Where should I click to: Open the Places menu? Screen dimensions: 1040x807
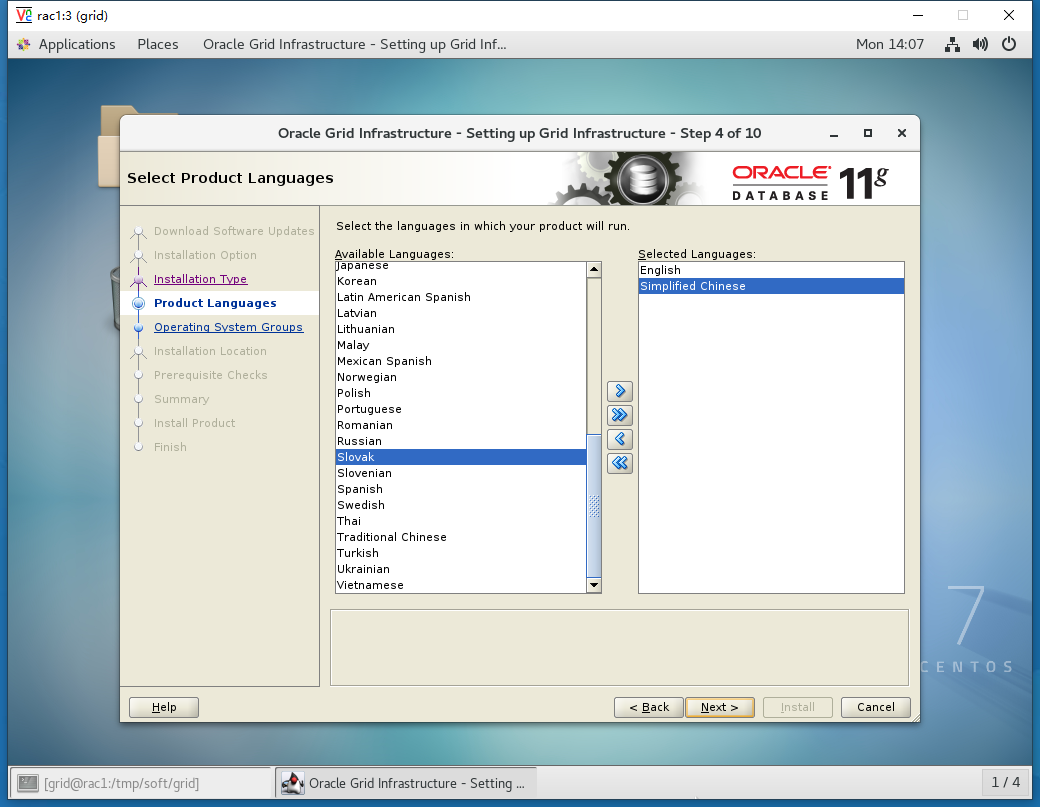click(158, 44)
